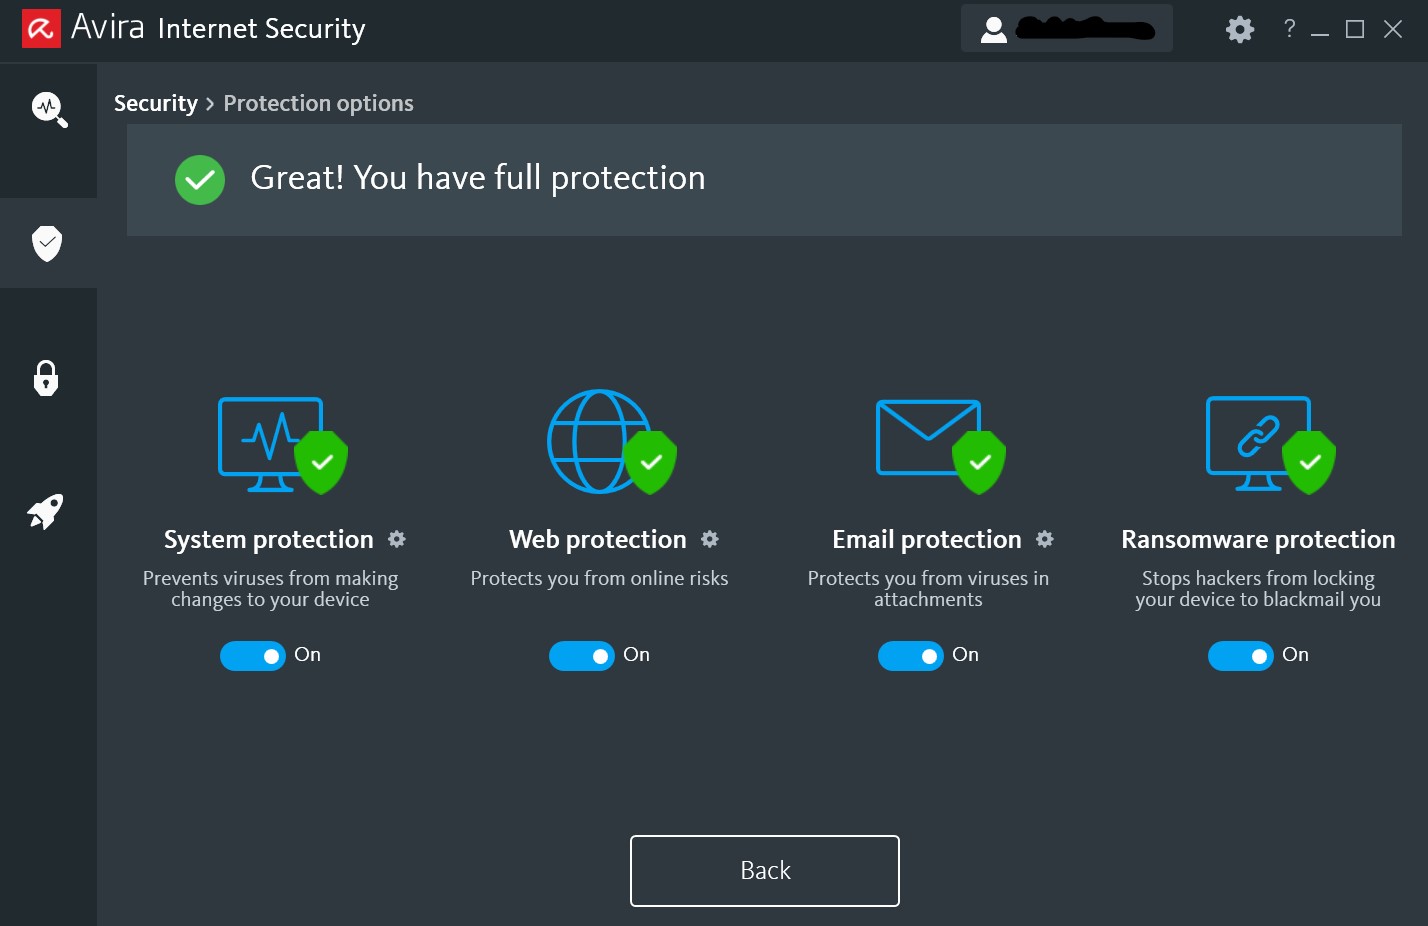Viewport: 1428px width, 926px height.
Task: Open Web protection settings gear
Action: [710, 540]
